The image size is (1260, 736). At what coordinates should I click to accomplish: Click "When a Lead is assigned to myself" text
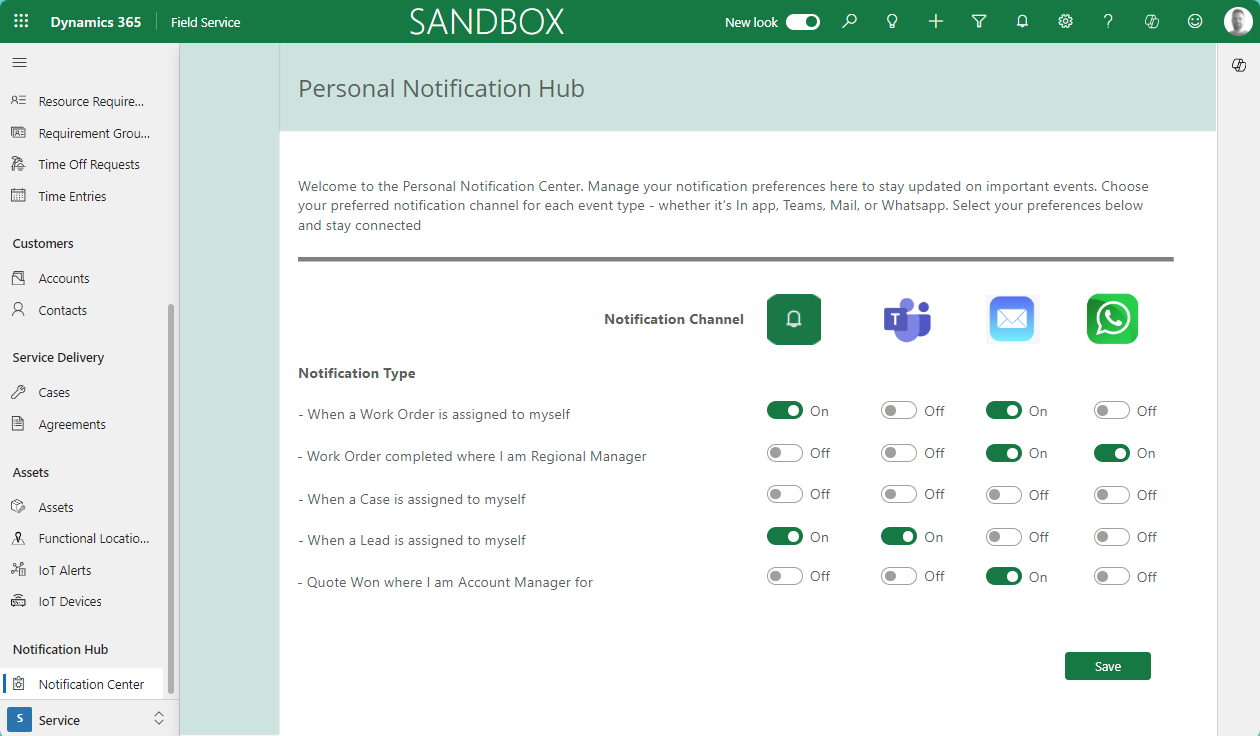point(416,540)
